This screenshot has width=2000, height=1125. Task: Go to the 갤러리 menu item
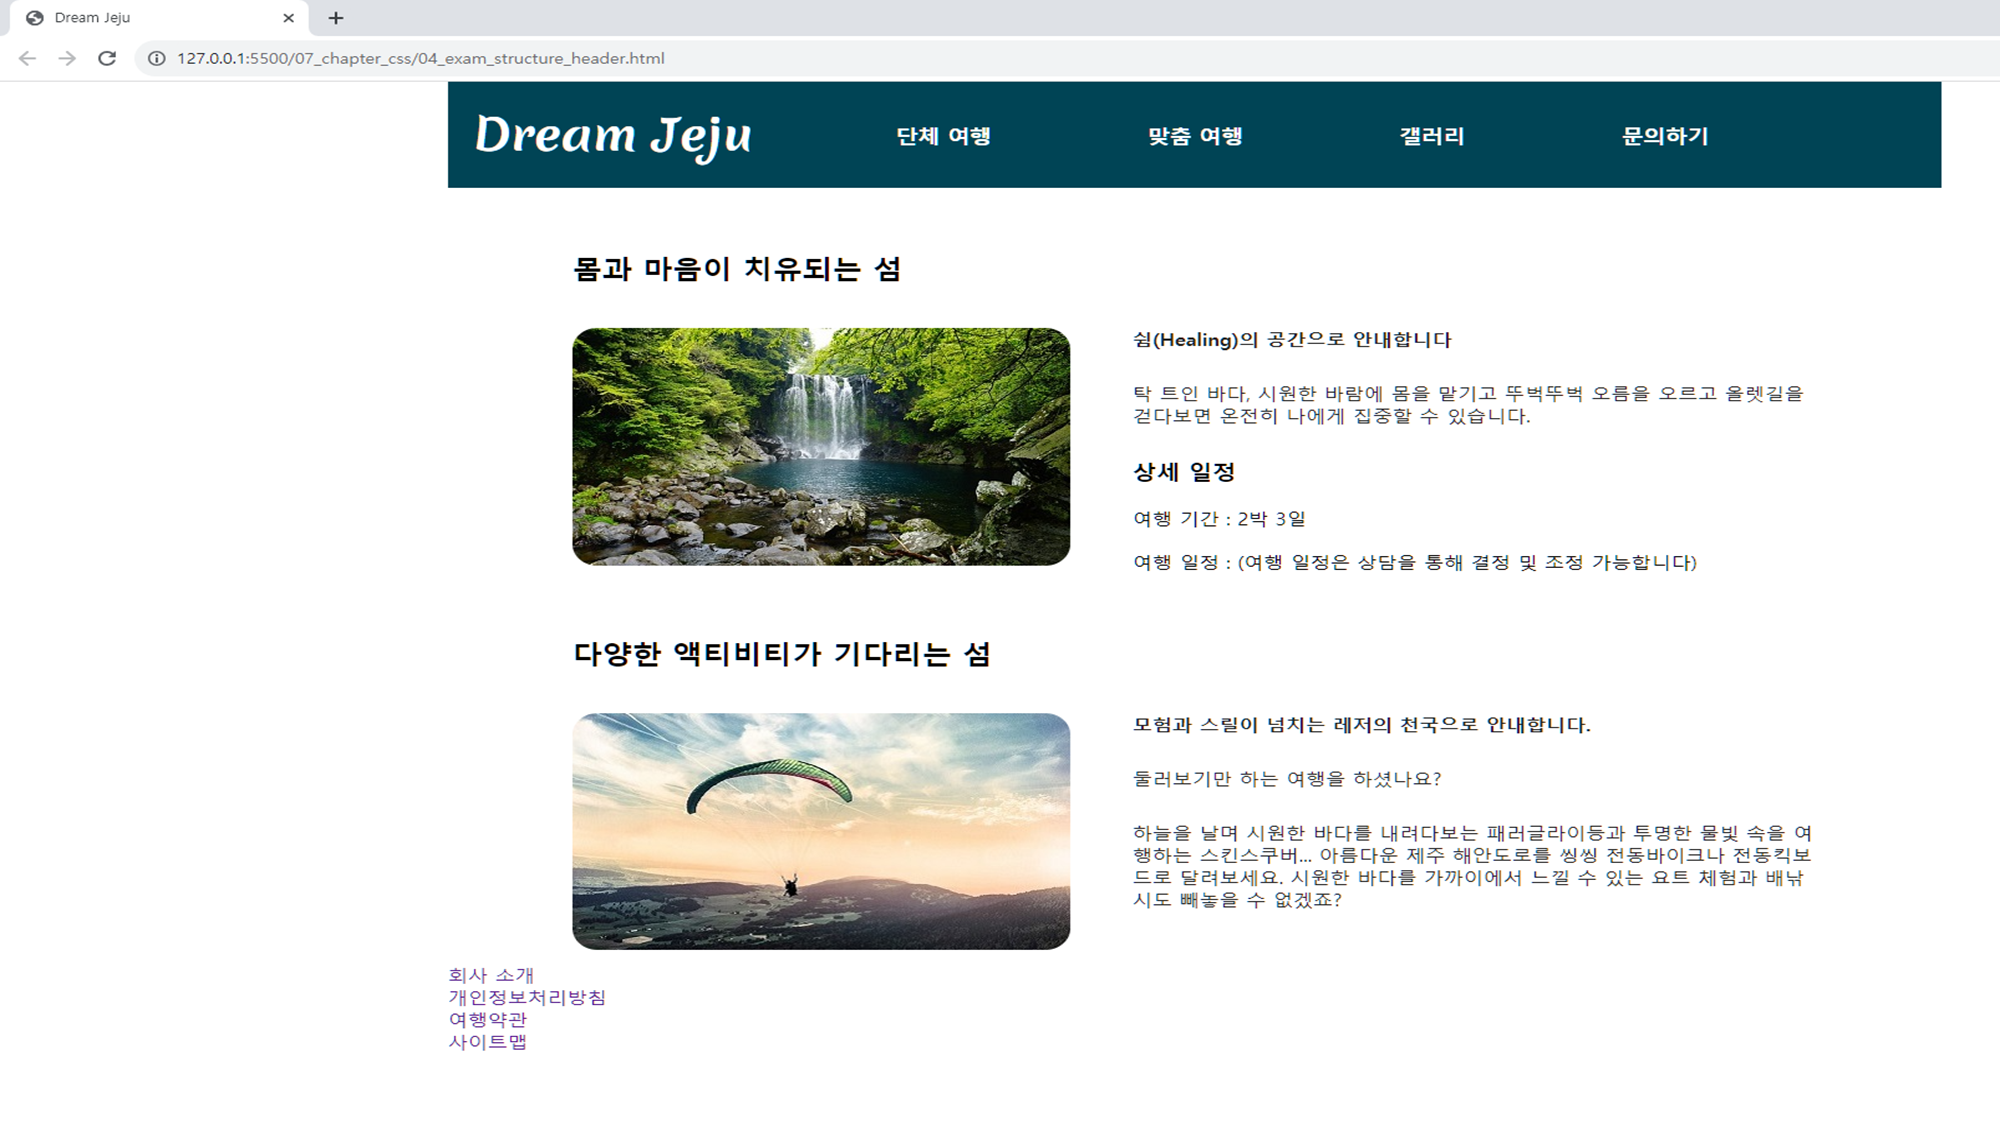(x=1432, y=136)
